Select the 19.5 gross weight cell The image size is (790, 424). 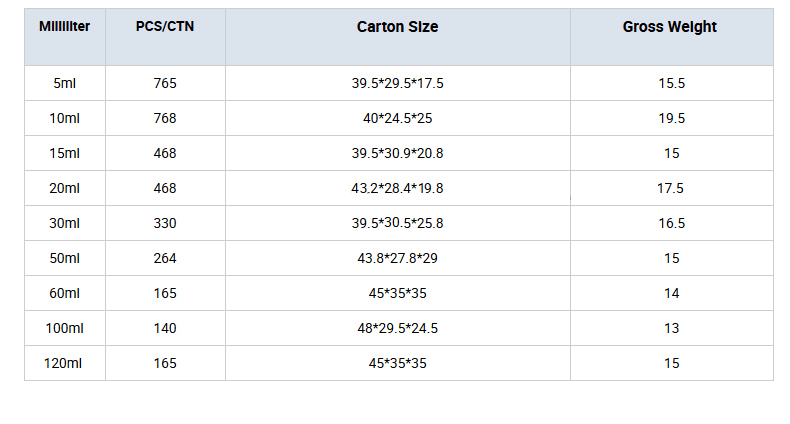pos(672,118)
